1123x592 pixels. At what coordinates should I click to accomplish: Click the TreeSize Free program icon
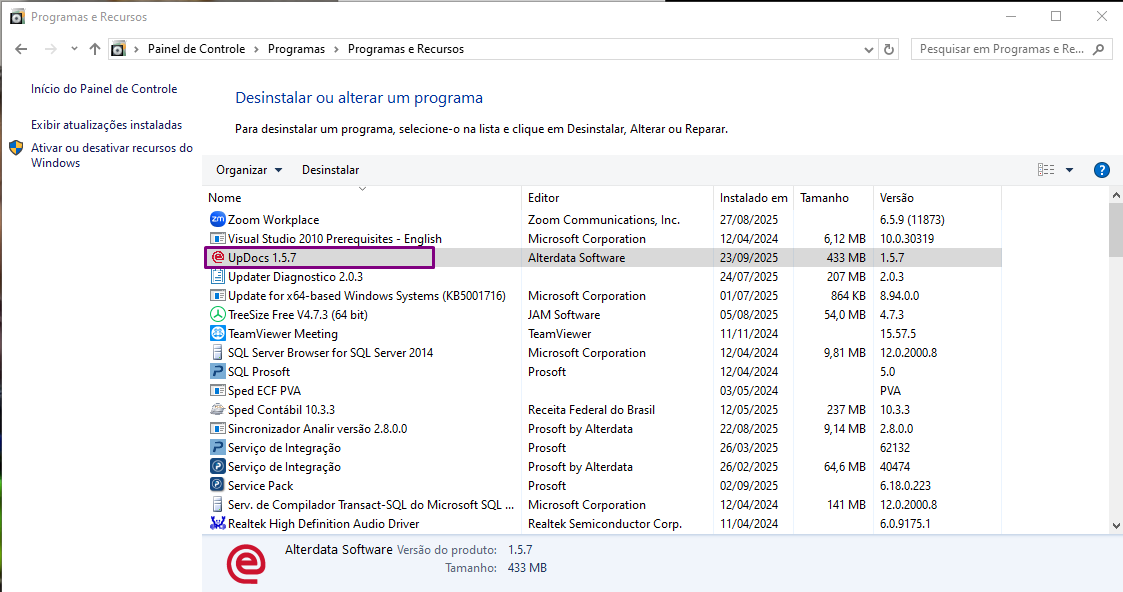point(218,315)
